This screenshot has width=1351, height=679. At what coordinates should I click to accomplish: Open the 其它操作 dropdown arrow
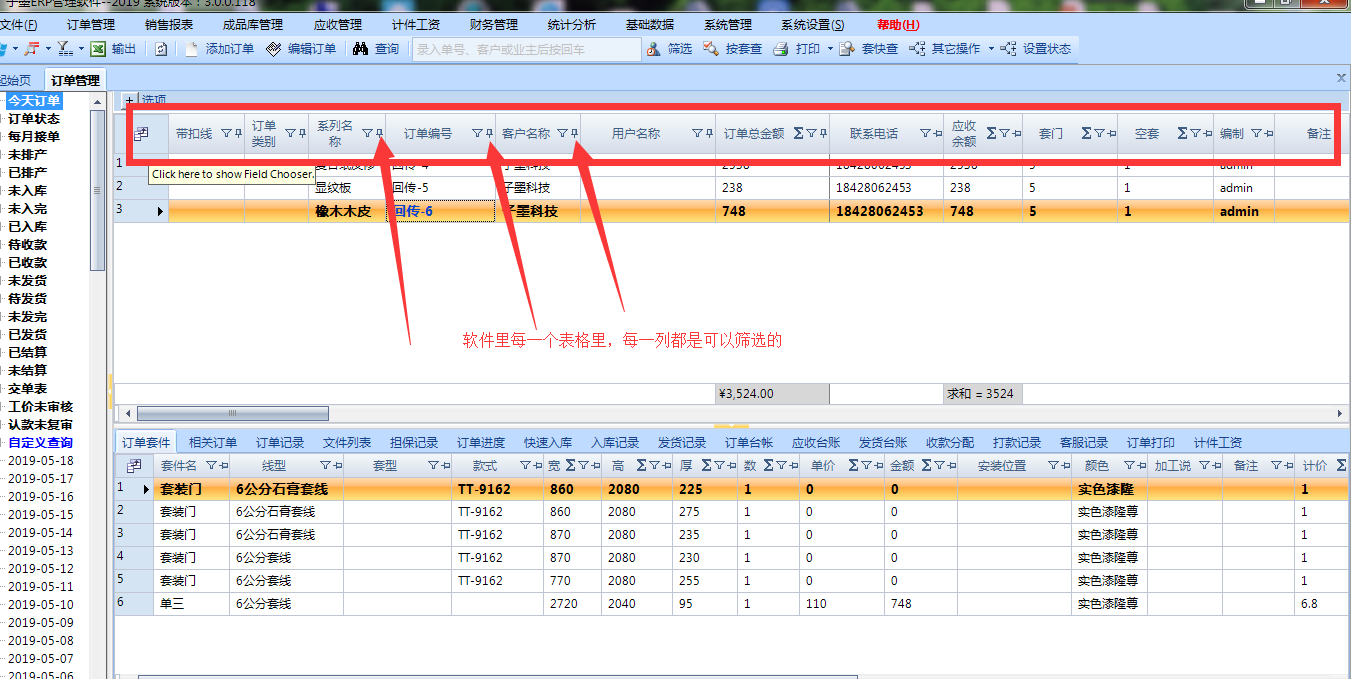pos(991,49)
